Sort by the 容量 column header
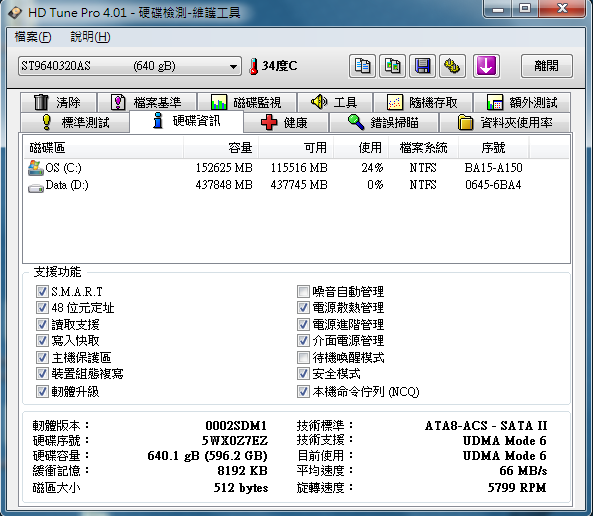Image resolution: width=593 pixels, height=516 pixels. pos(221,148)
